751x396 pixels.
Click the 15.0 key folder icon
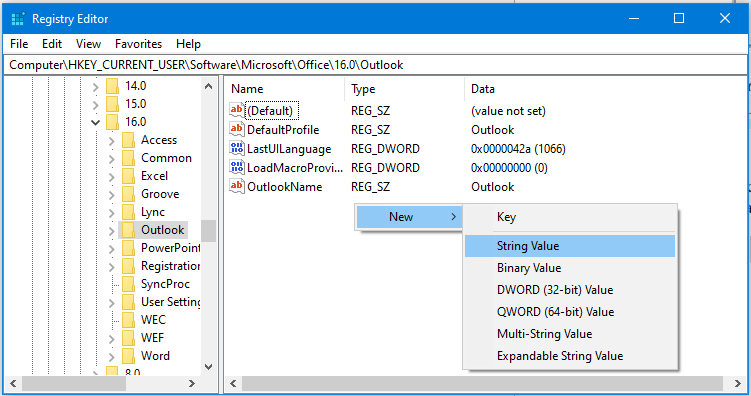click(113, 104)
